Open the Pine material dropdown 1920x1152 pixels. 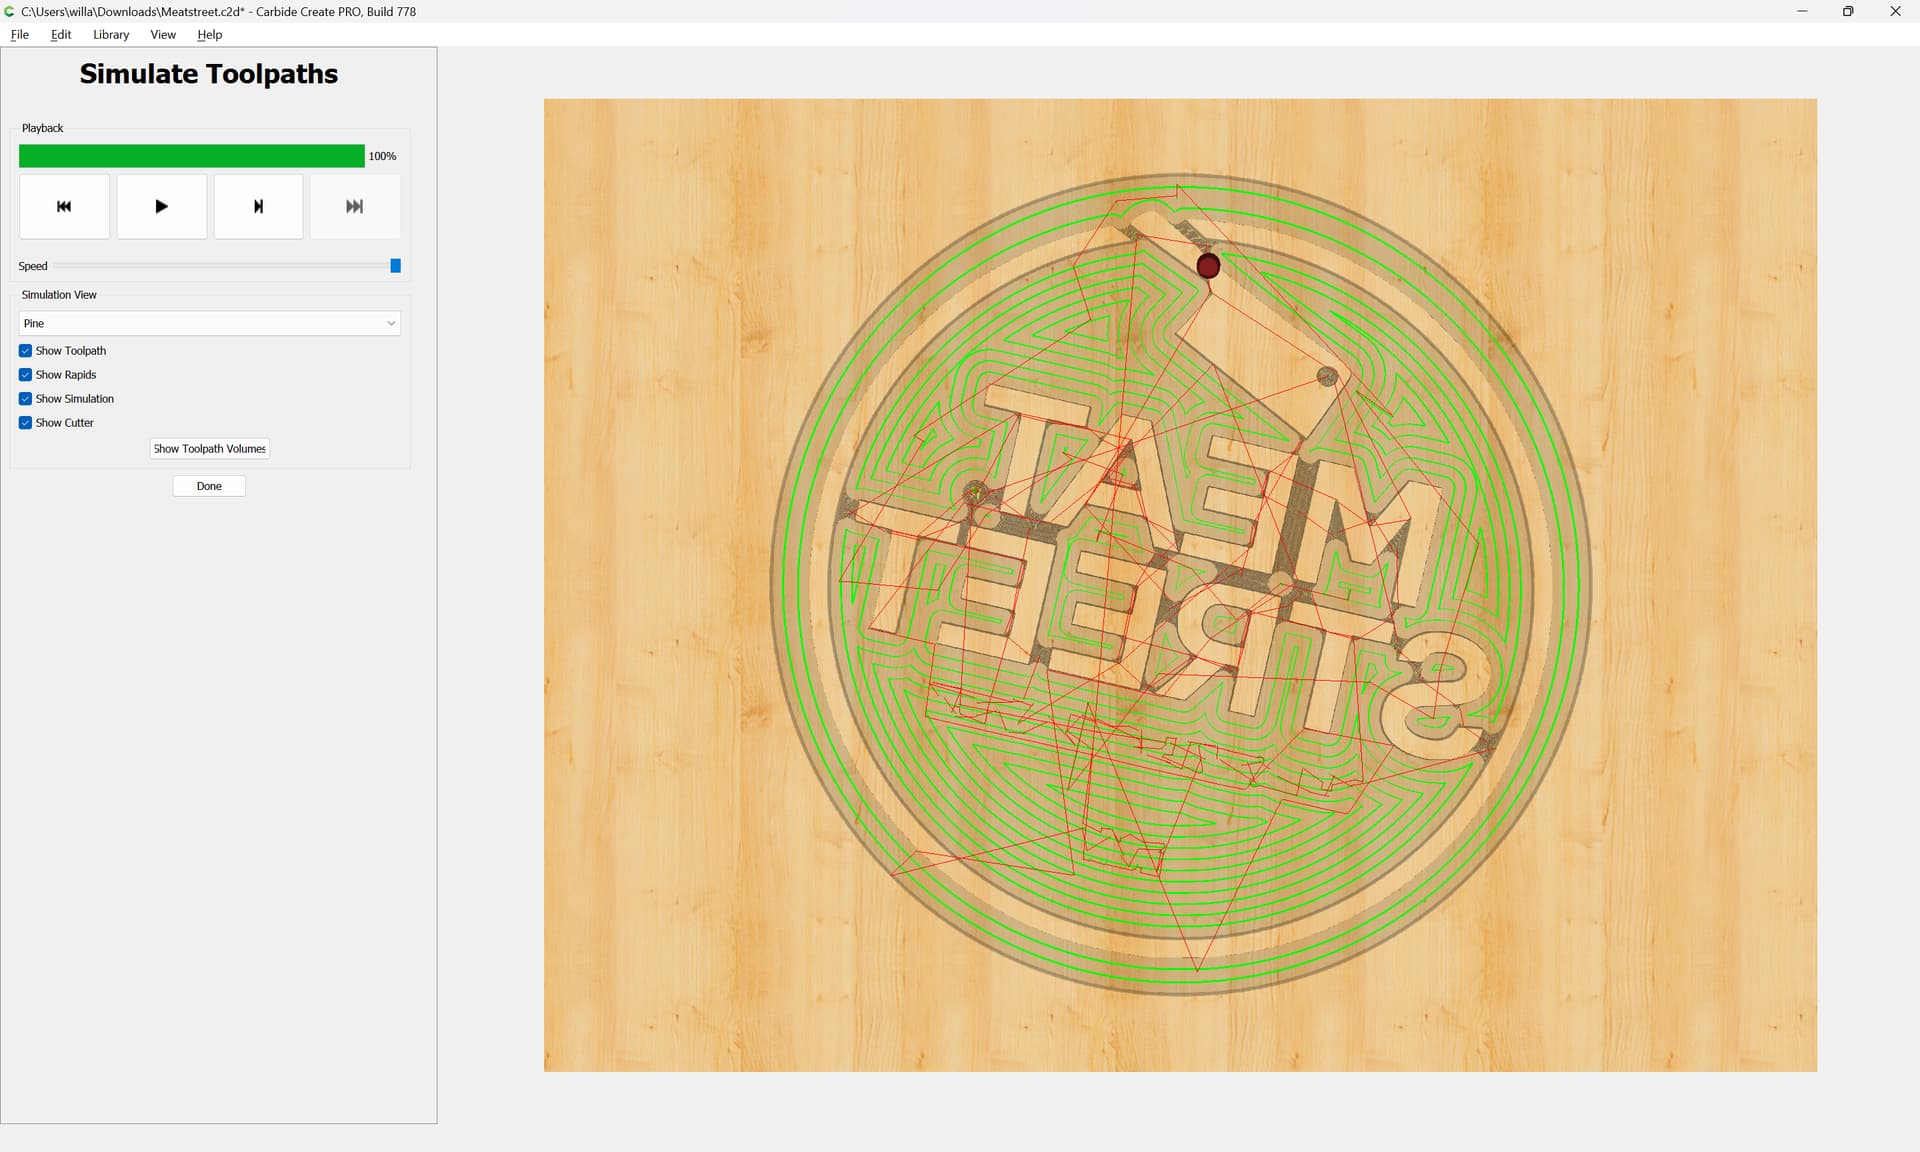(209, 323)
